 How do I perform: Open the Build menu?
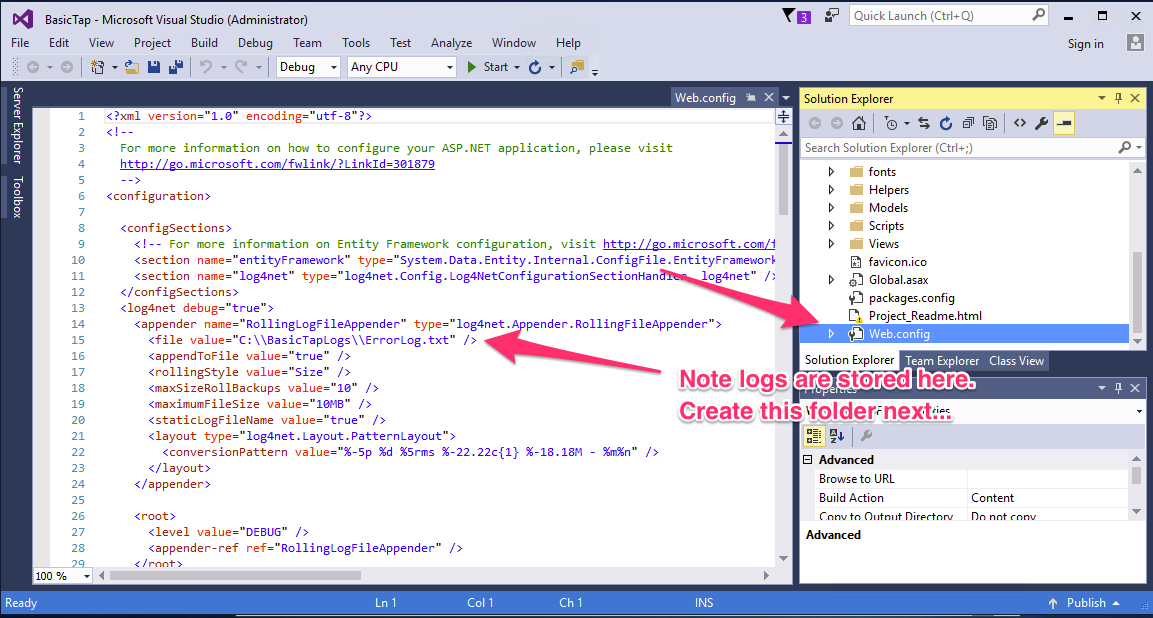coord(204,43)
